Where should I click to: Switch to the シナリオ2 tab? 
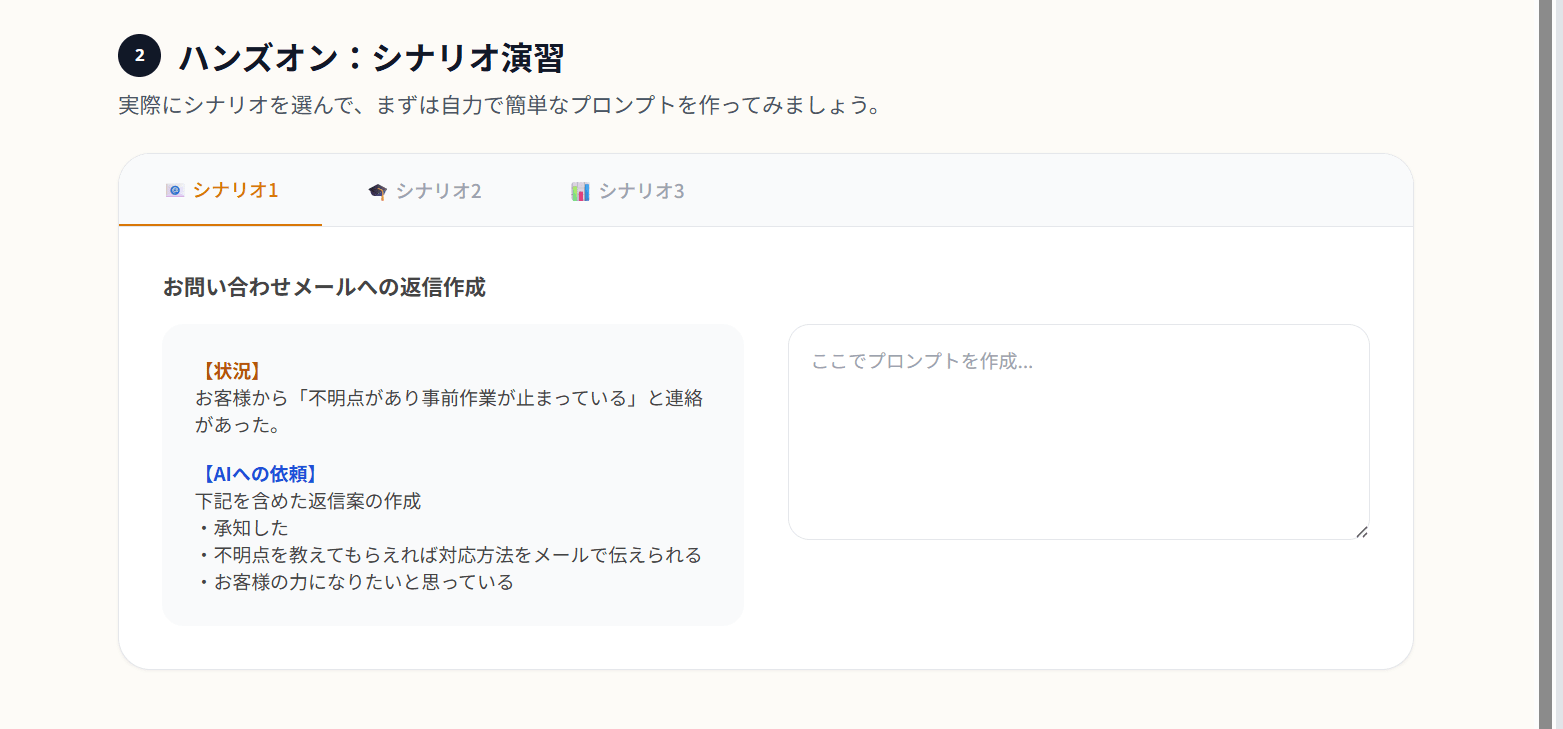pos(424,190)
